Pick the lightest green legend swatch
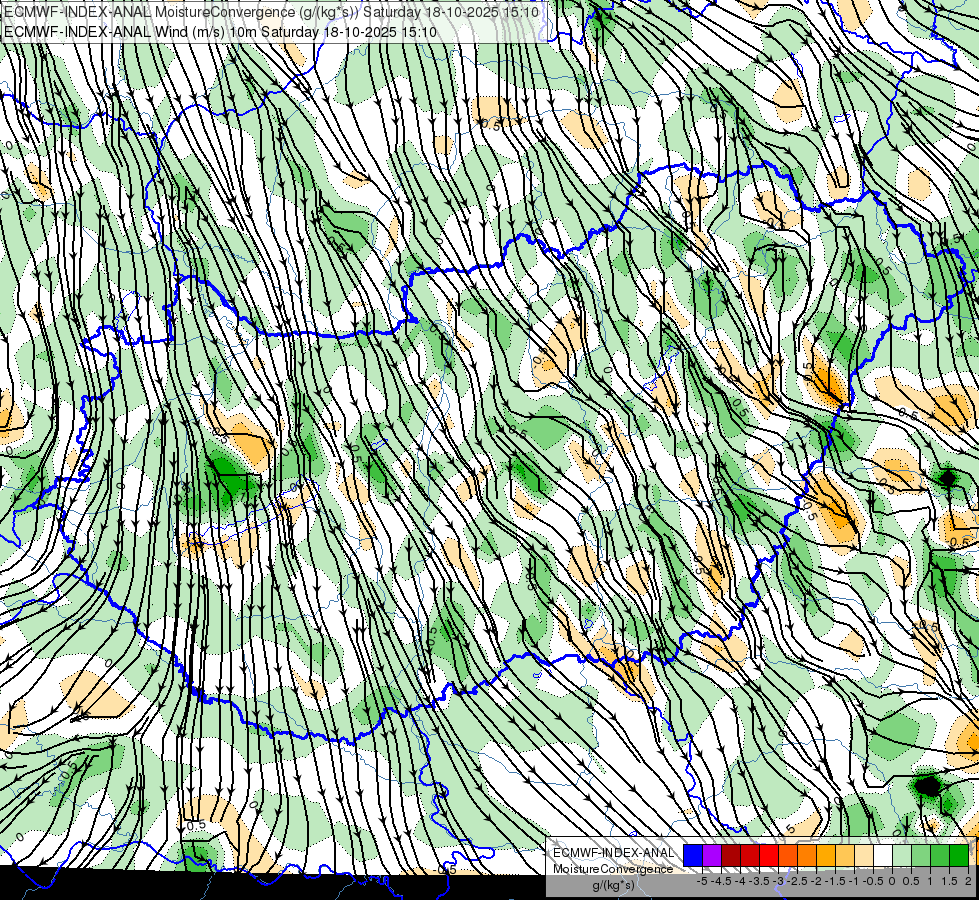 pos(902,855)
